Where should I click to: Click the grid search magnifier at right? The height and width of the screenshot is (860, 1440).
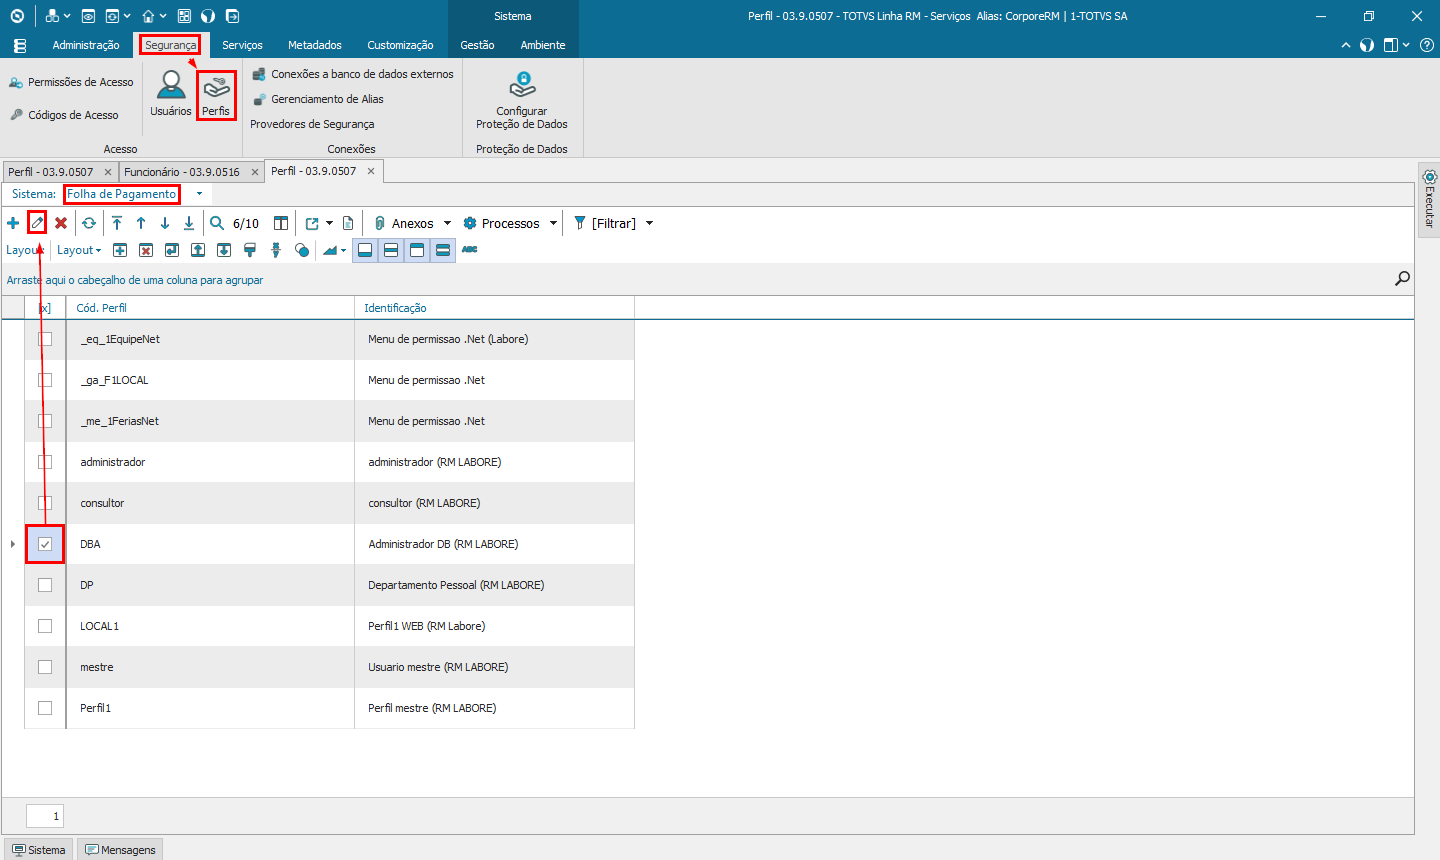coord(1403,278)
